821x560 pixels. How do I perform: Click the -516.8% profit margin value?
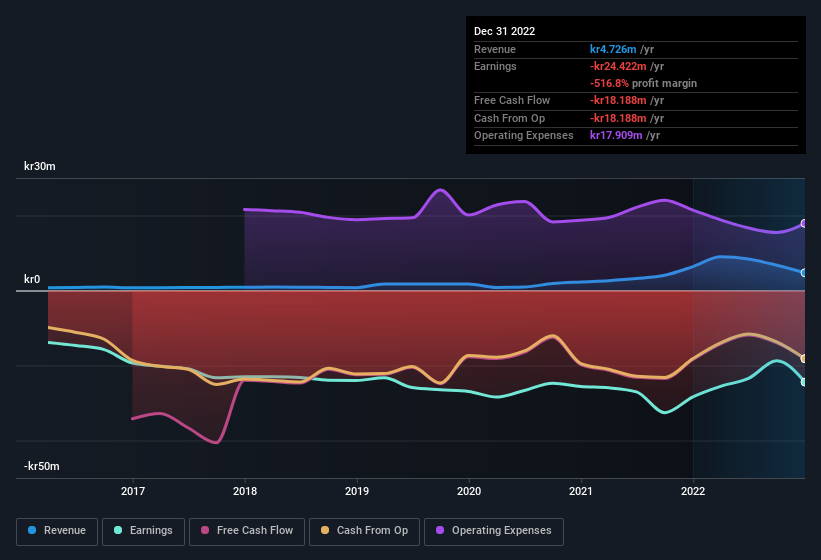[609, 83]
